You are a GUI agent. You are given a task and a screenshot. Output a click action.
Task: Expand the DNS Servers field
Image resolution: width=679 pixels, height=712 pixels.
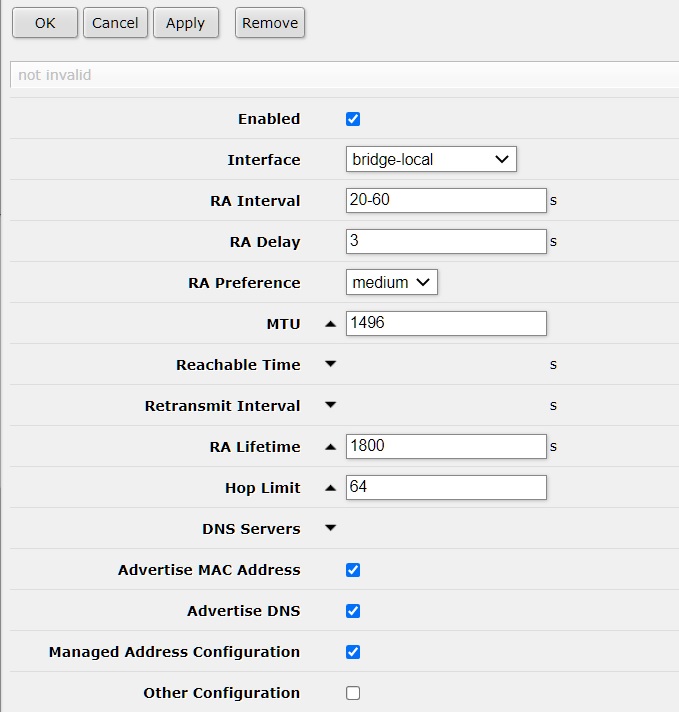point(331,529)
